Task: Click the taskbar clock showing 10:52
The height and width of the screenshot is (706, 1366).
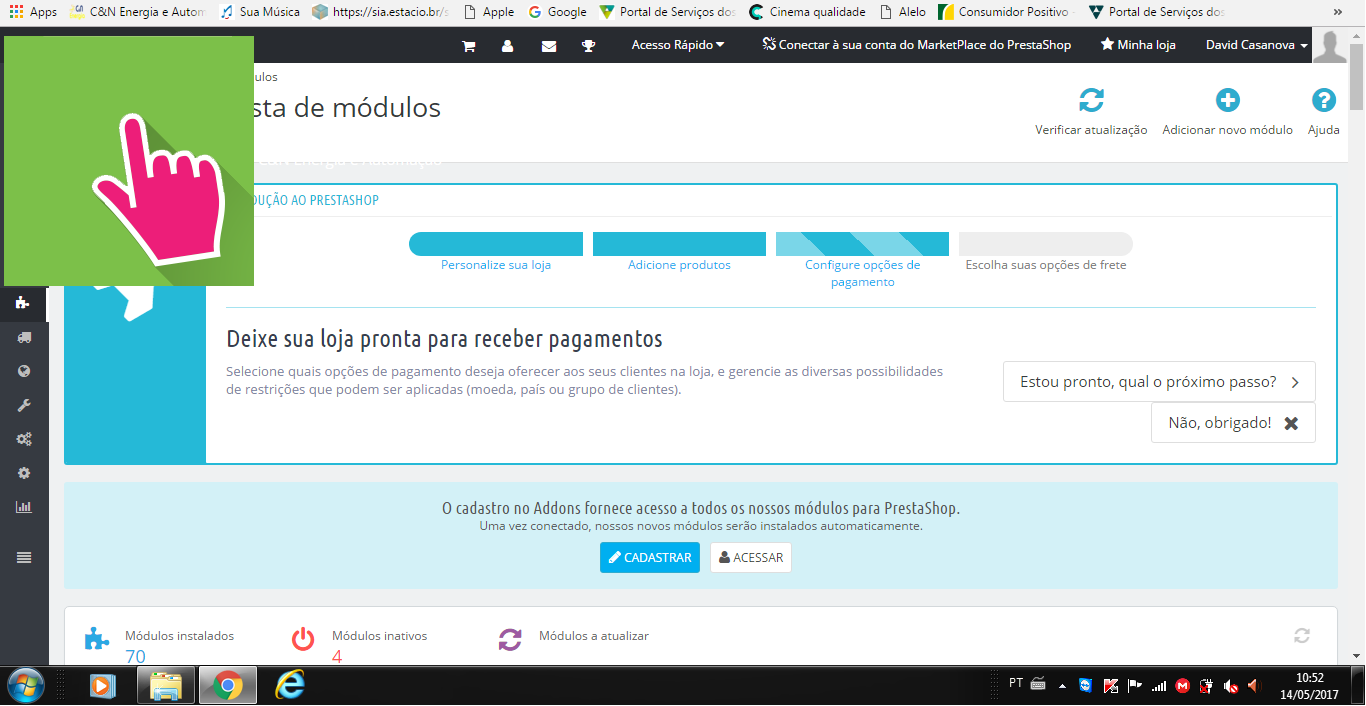Action: (1309, 685)
